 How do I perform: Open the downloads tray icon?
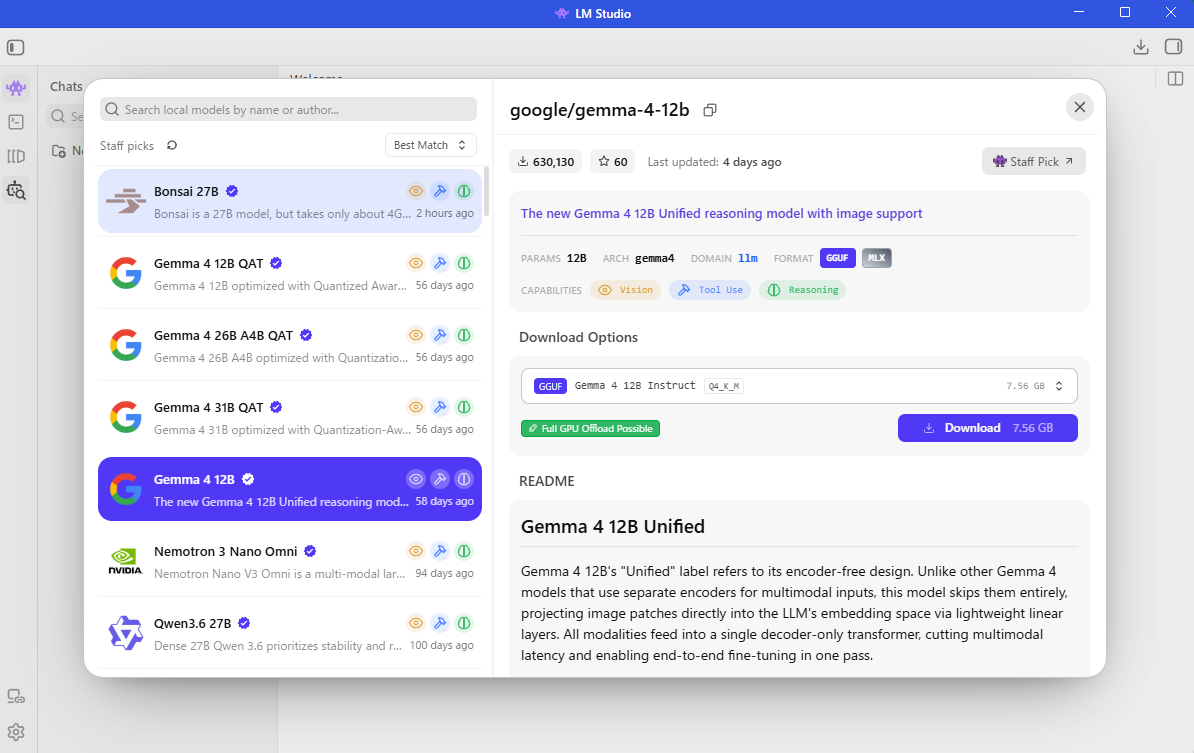tap(1141, 47)
